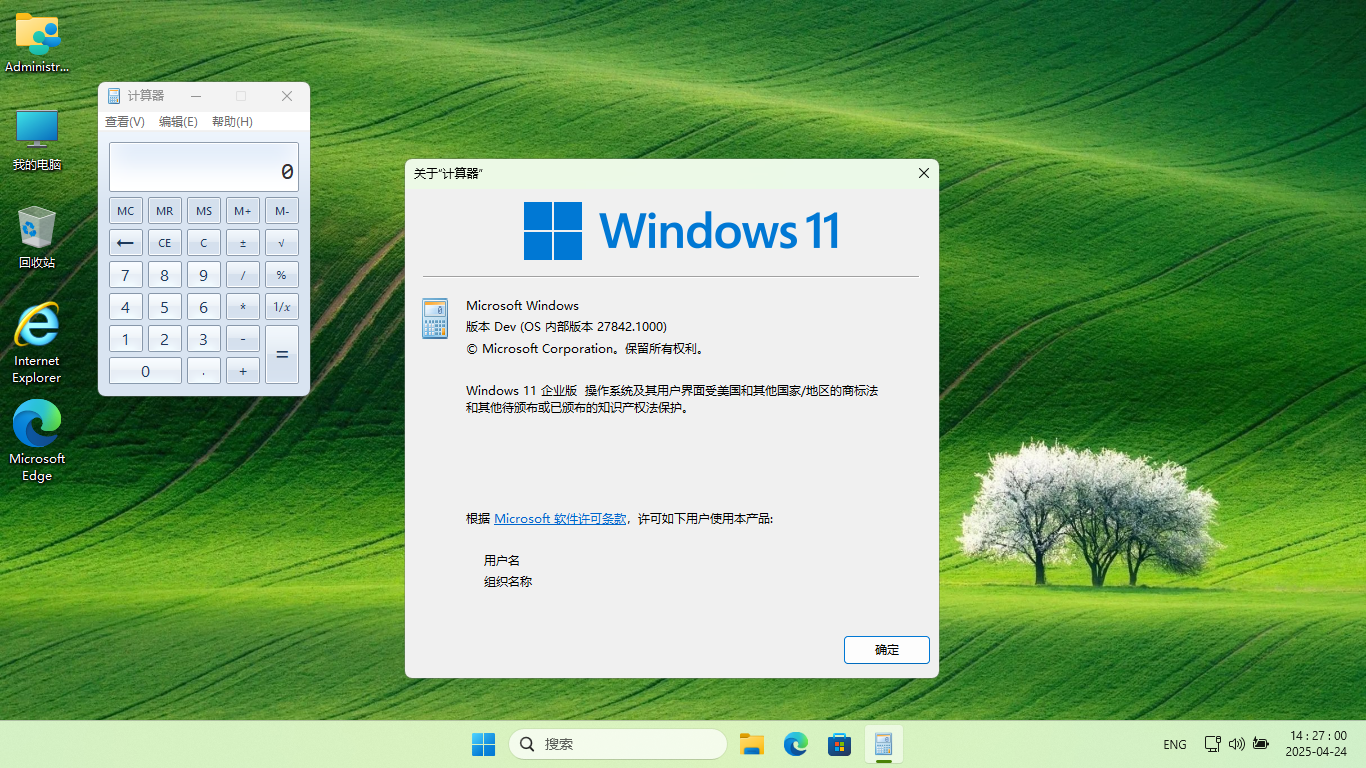
Task: Click the calculator icon in the title bar
Action: point(114,96)
